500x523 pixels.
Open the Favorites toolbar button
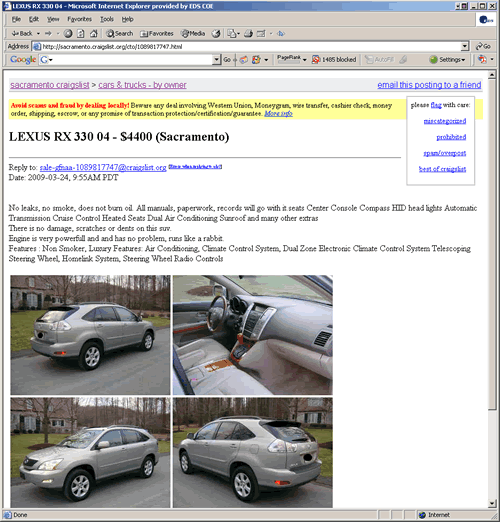pyautogui.click(x=157, y=33)
